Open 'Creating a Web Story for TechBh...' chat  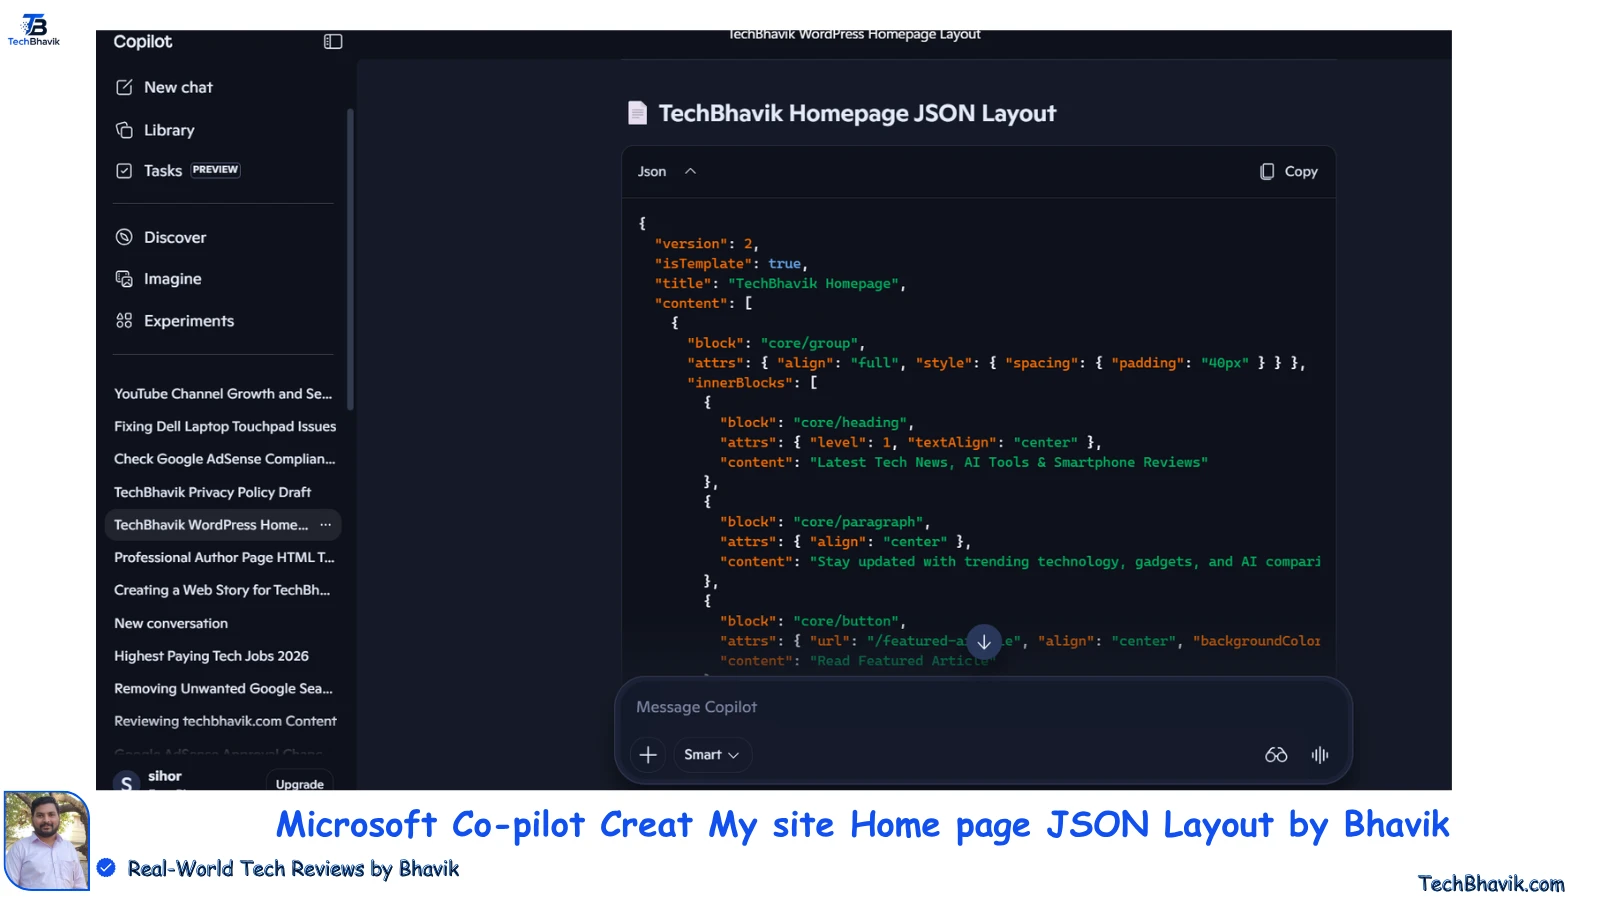(x=222, y=590)
